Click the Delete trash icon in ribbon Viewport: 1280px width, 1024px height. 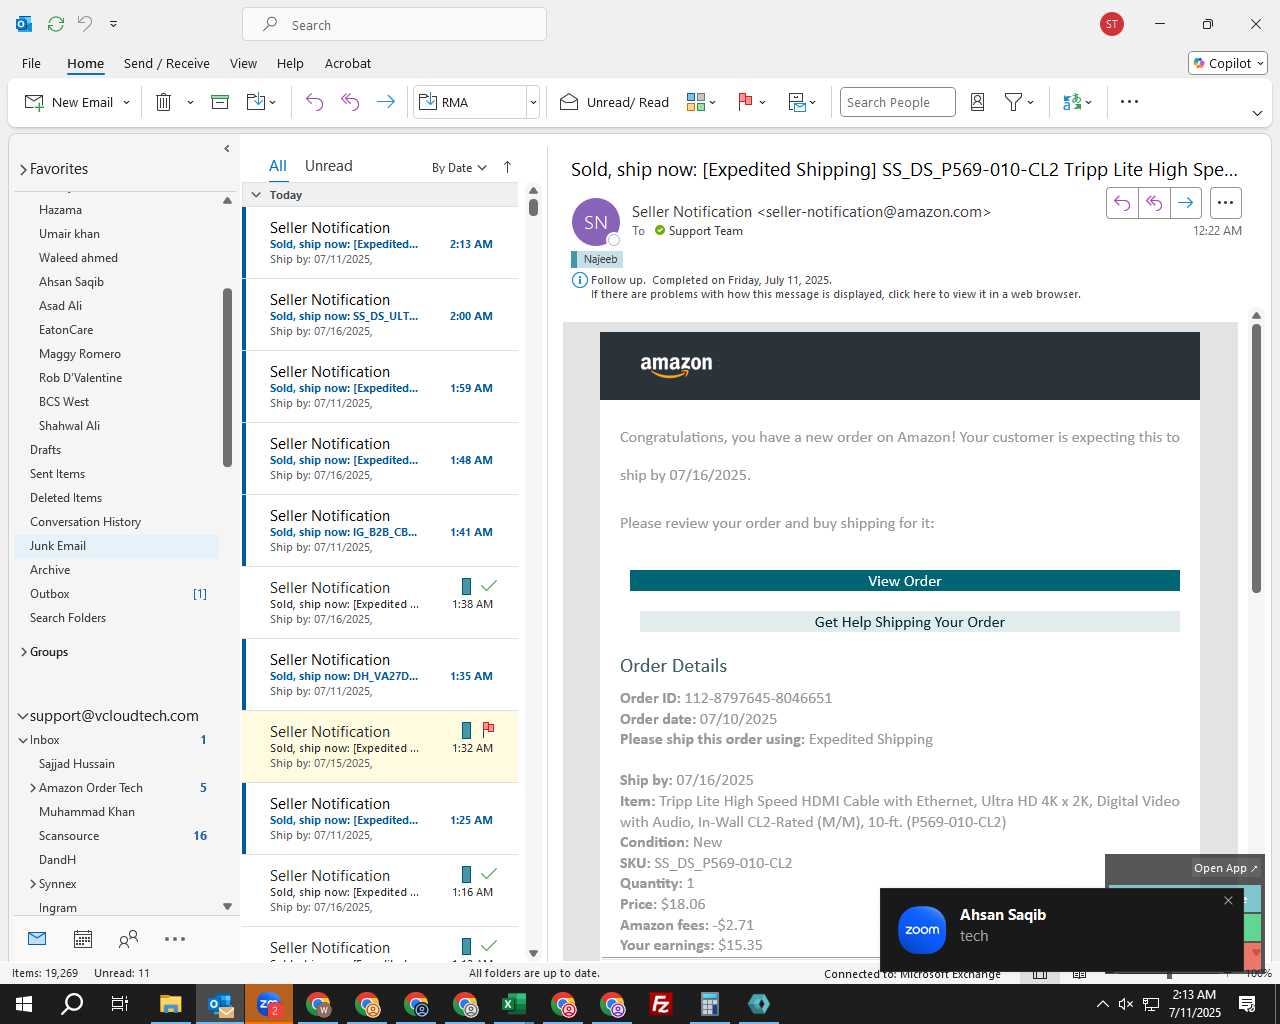(x=164, y=102)
